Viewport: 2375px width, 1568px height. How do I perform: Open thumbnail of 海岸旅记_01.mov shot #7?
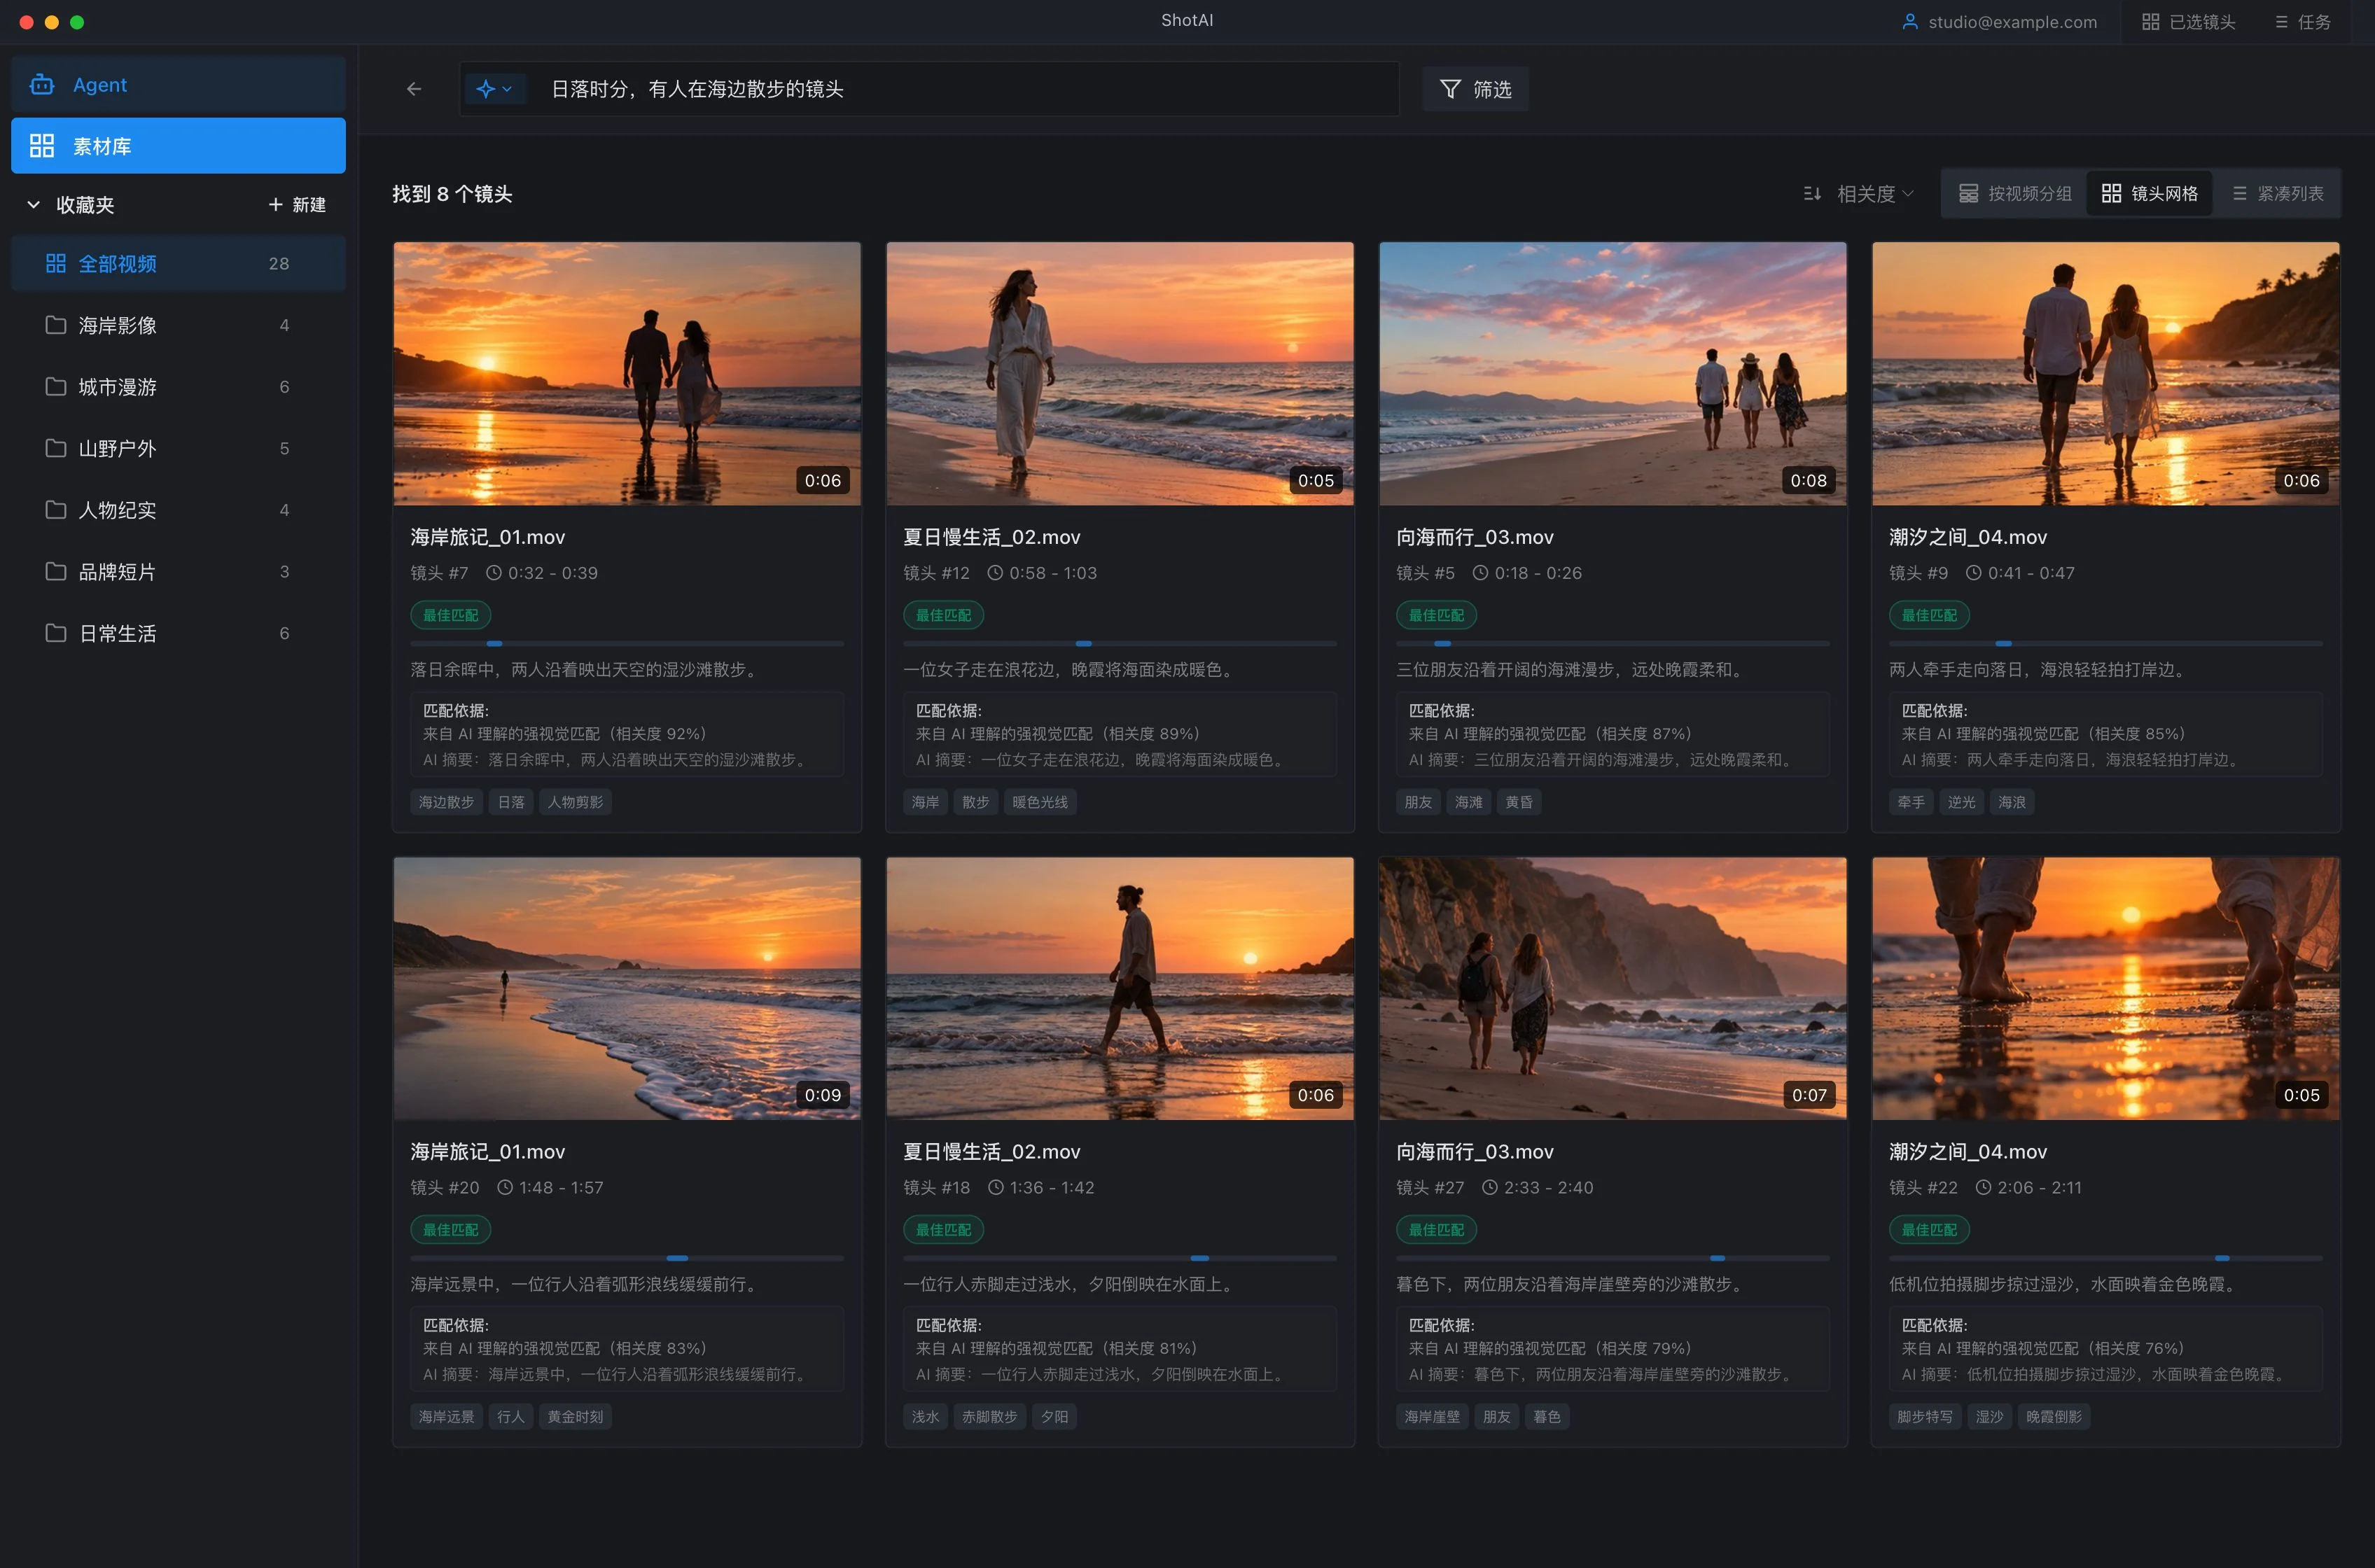coord(627,373)
